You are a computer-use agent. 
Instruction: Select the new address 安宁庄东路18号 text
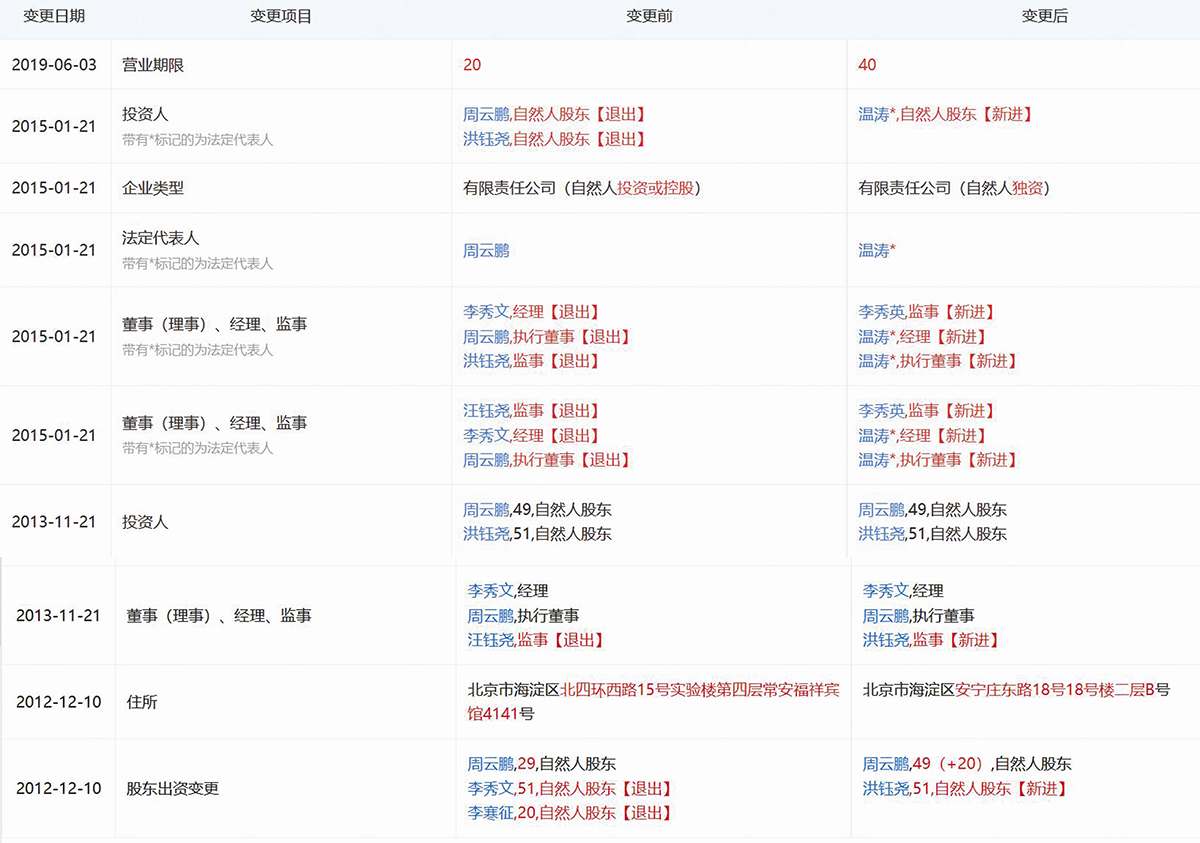coord(1012,690)
